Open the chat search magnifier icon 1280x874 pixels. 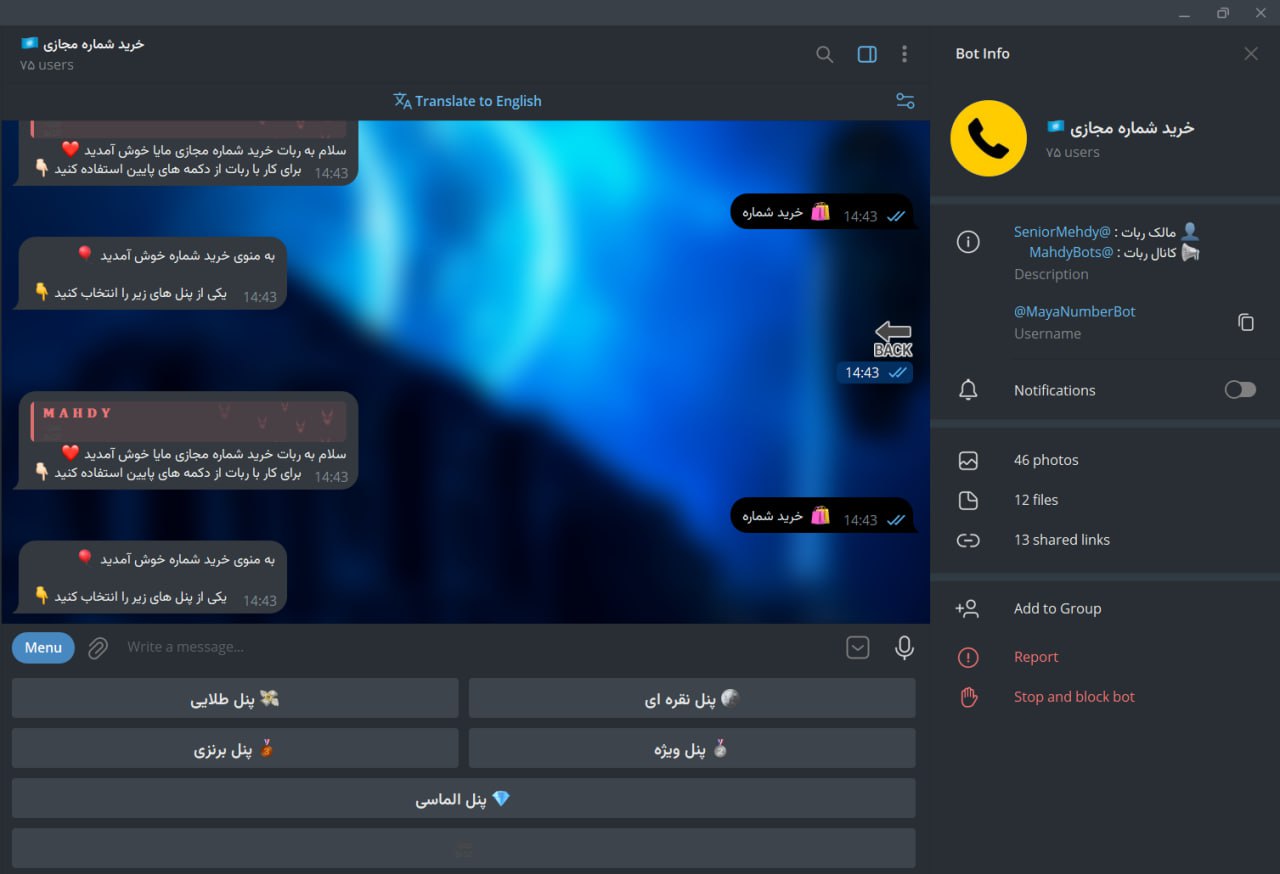pos(824,54)
